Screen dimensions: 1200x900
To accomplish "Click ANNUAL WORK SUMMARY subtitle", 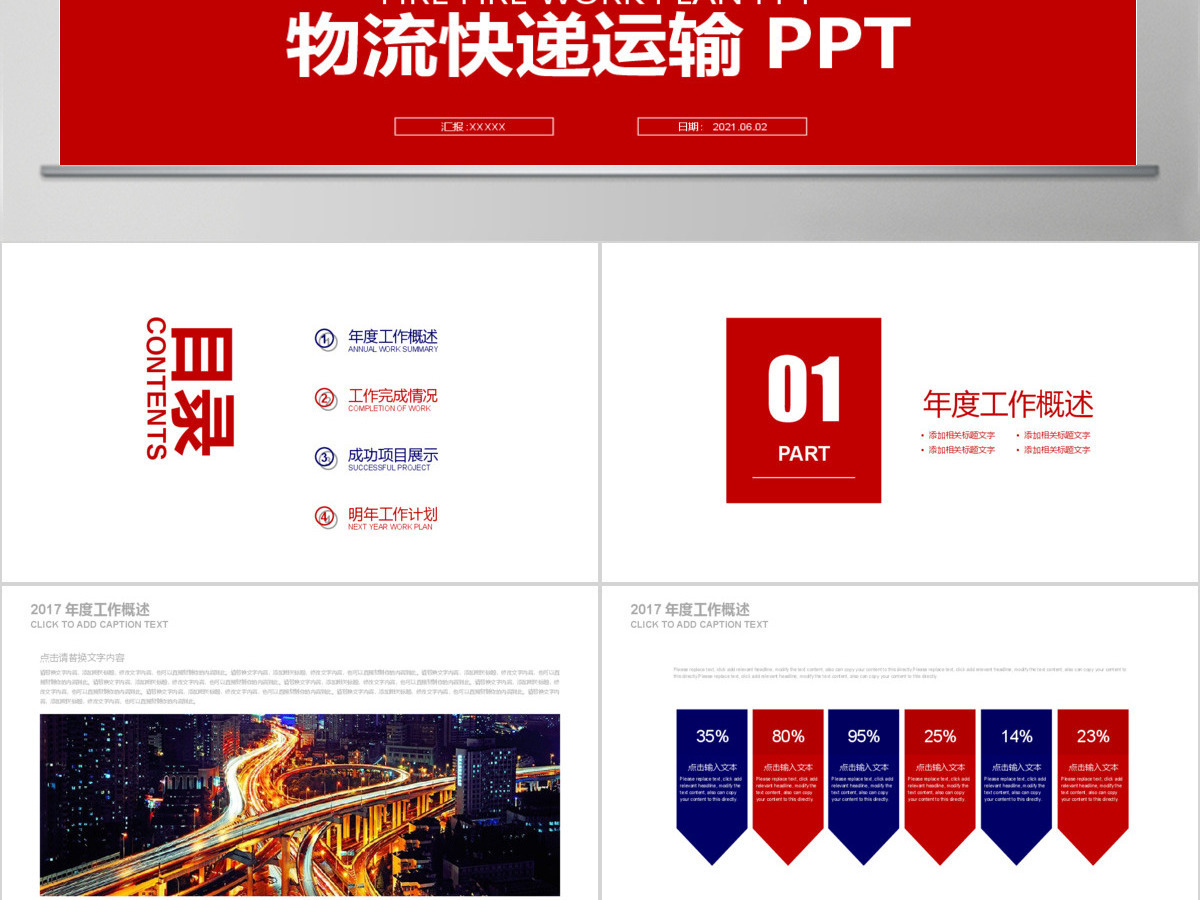I will (x=393, y=349).
